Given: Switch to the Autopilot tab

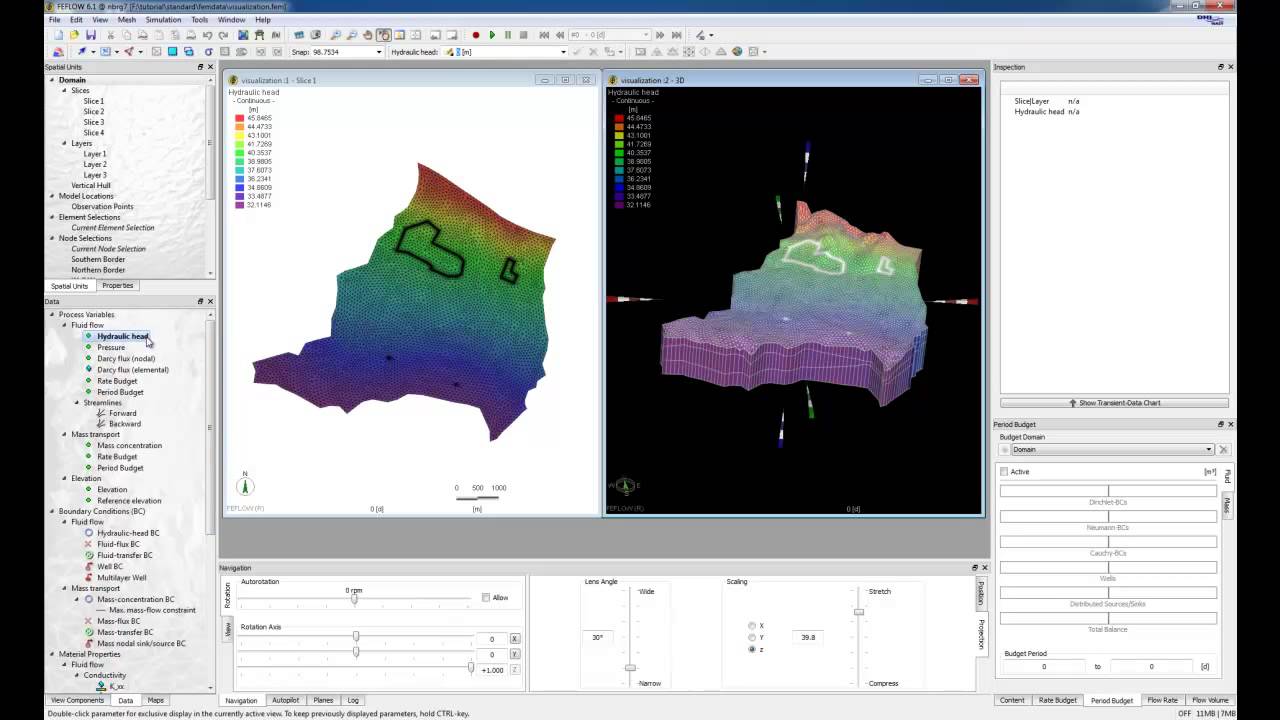Looking at the screenshot, I should click(x=285, y=700).
